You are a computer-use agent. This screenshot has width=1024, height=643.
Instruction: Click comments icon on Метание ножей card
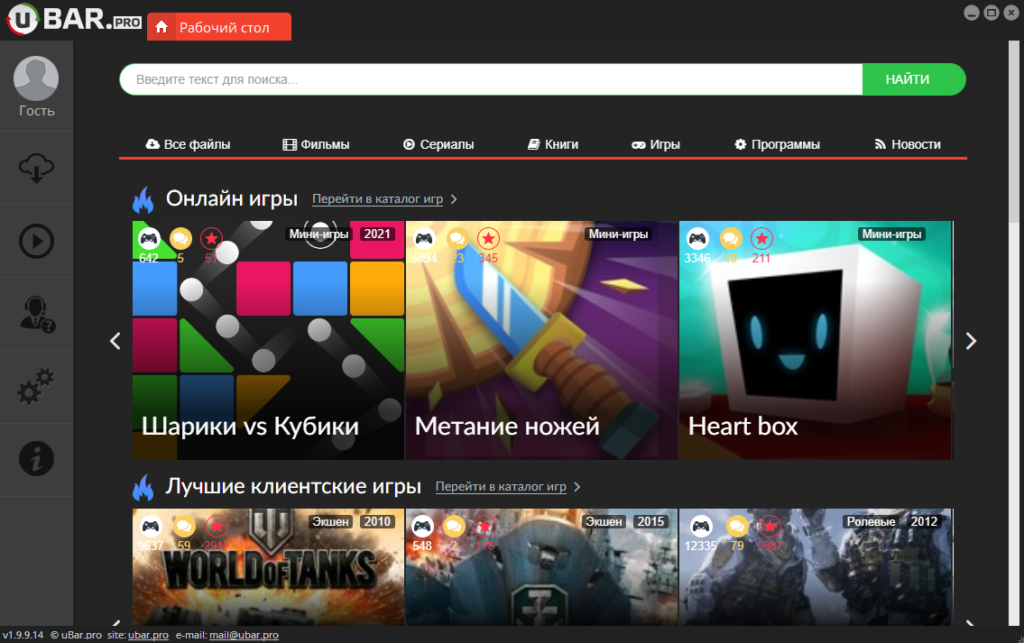point(456,238)
